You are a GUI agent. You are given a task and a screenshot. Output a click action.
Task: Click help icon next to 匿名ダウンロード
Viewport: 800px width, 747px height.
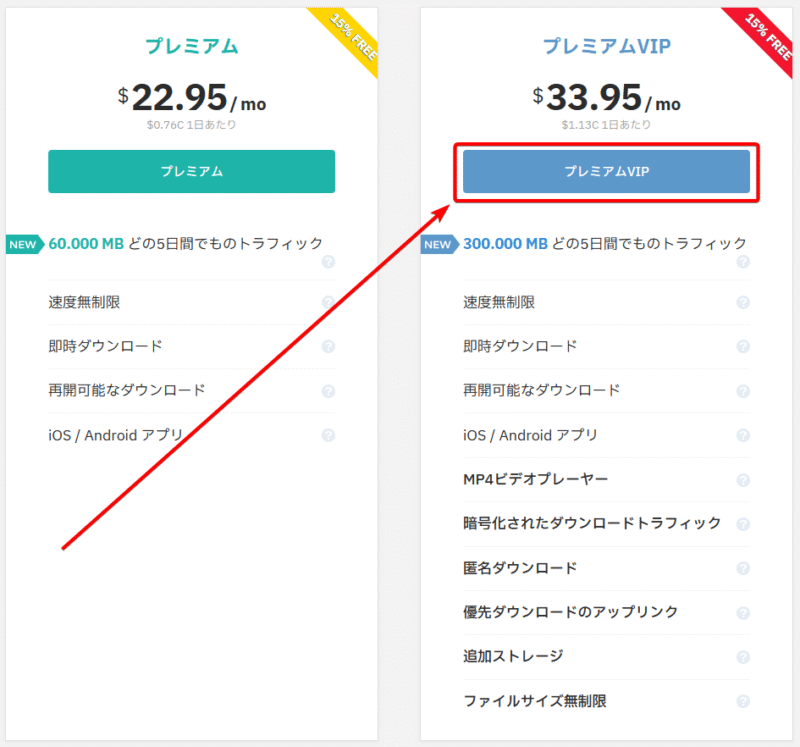pyautogui.click(x=743, y=568)
